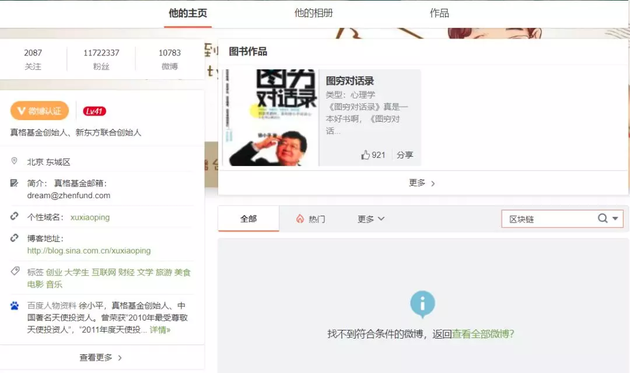Click the 查看全部微博 link
This screenshot has height=373, width=630.
coord(483,334)
